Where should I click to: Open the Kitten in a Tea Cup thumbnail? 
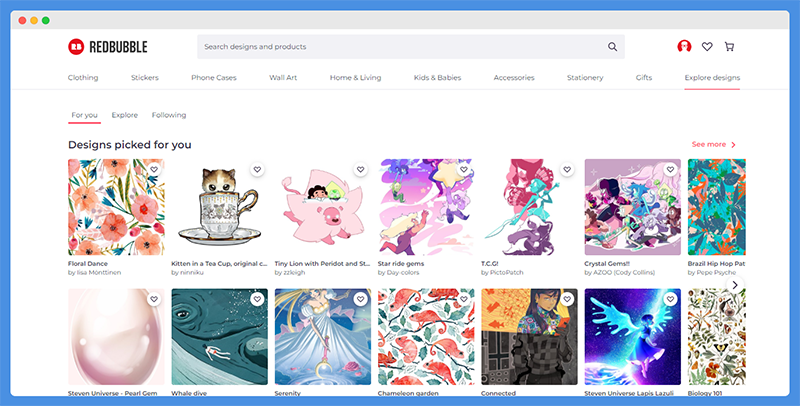tap(219, 207)
